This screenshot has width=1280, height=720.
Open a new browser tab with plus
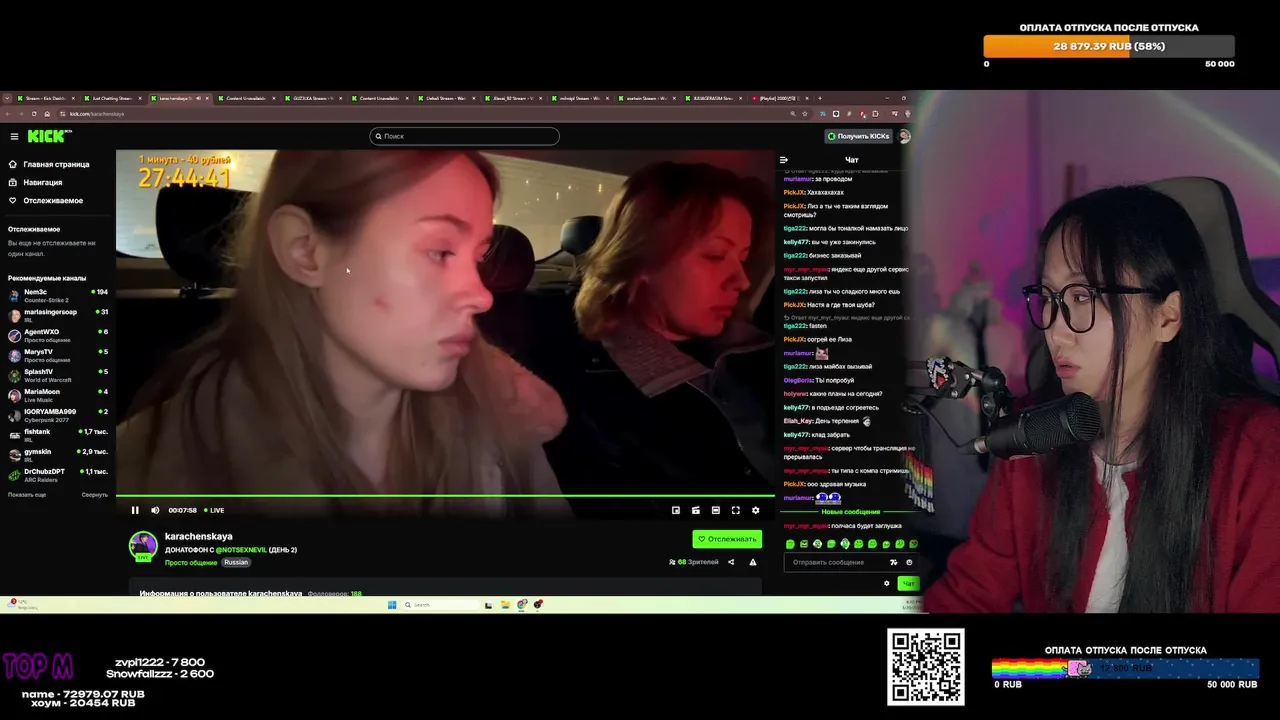pyautogui.click(x=820, y=98)
